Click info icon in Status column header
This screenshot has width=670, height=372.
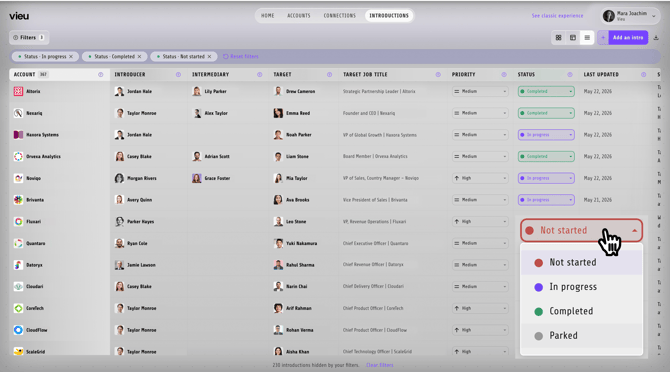point(570,74)
